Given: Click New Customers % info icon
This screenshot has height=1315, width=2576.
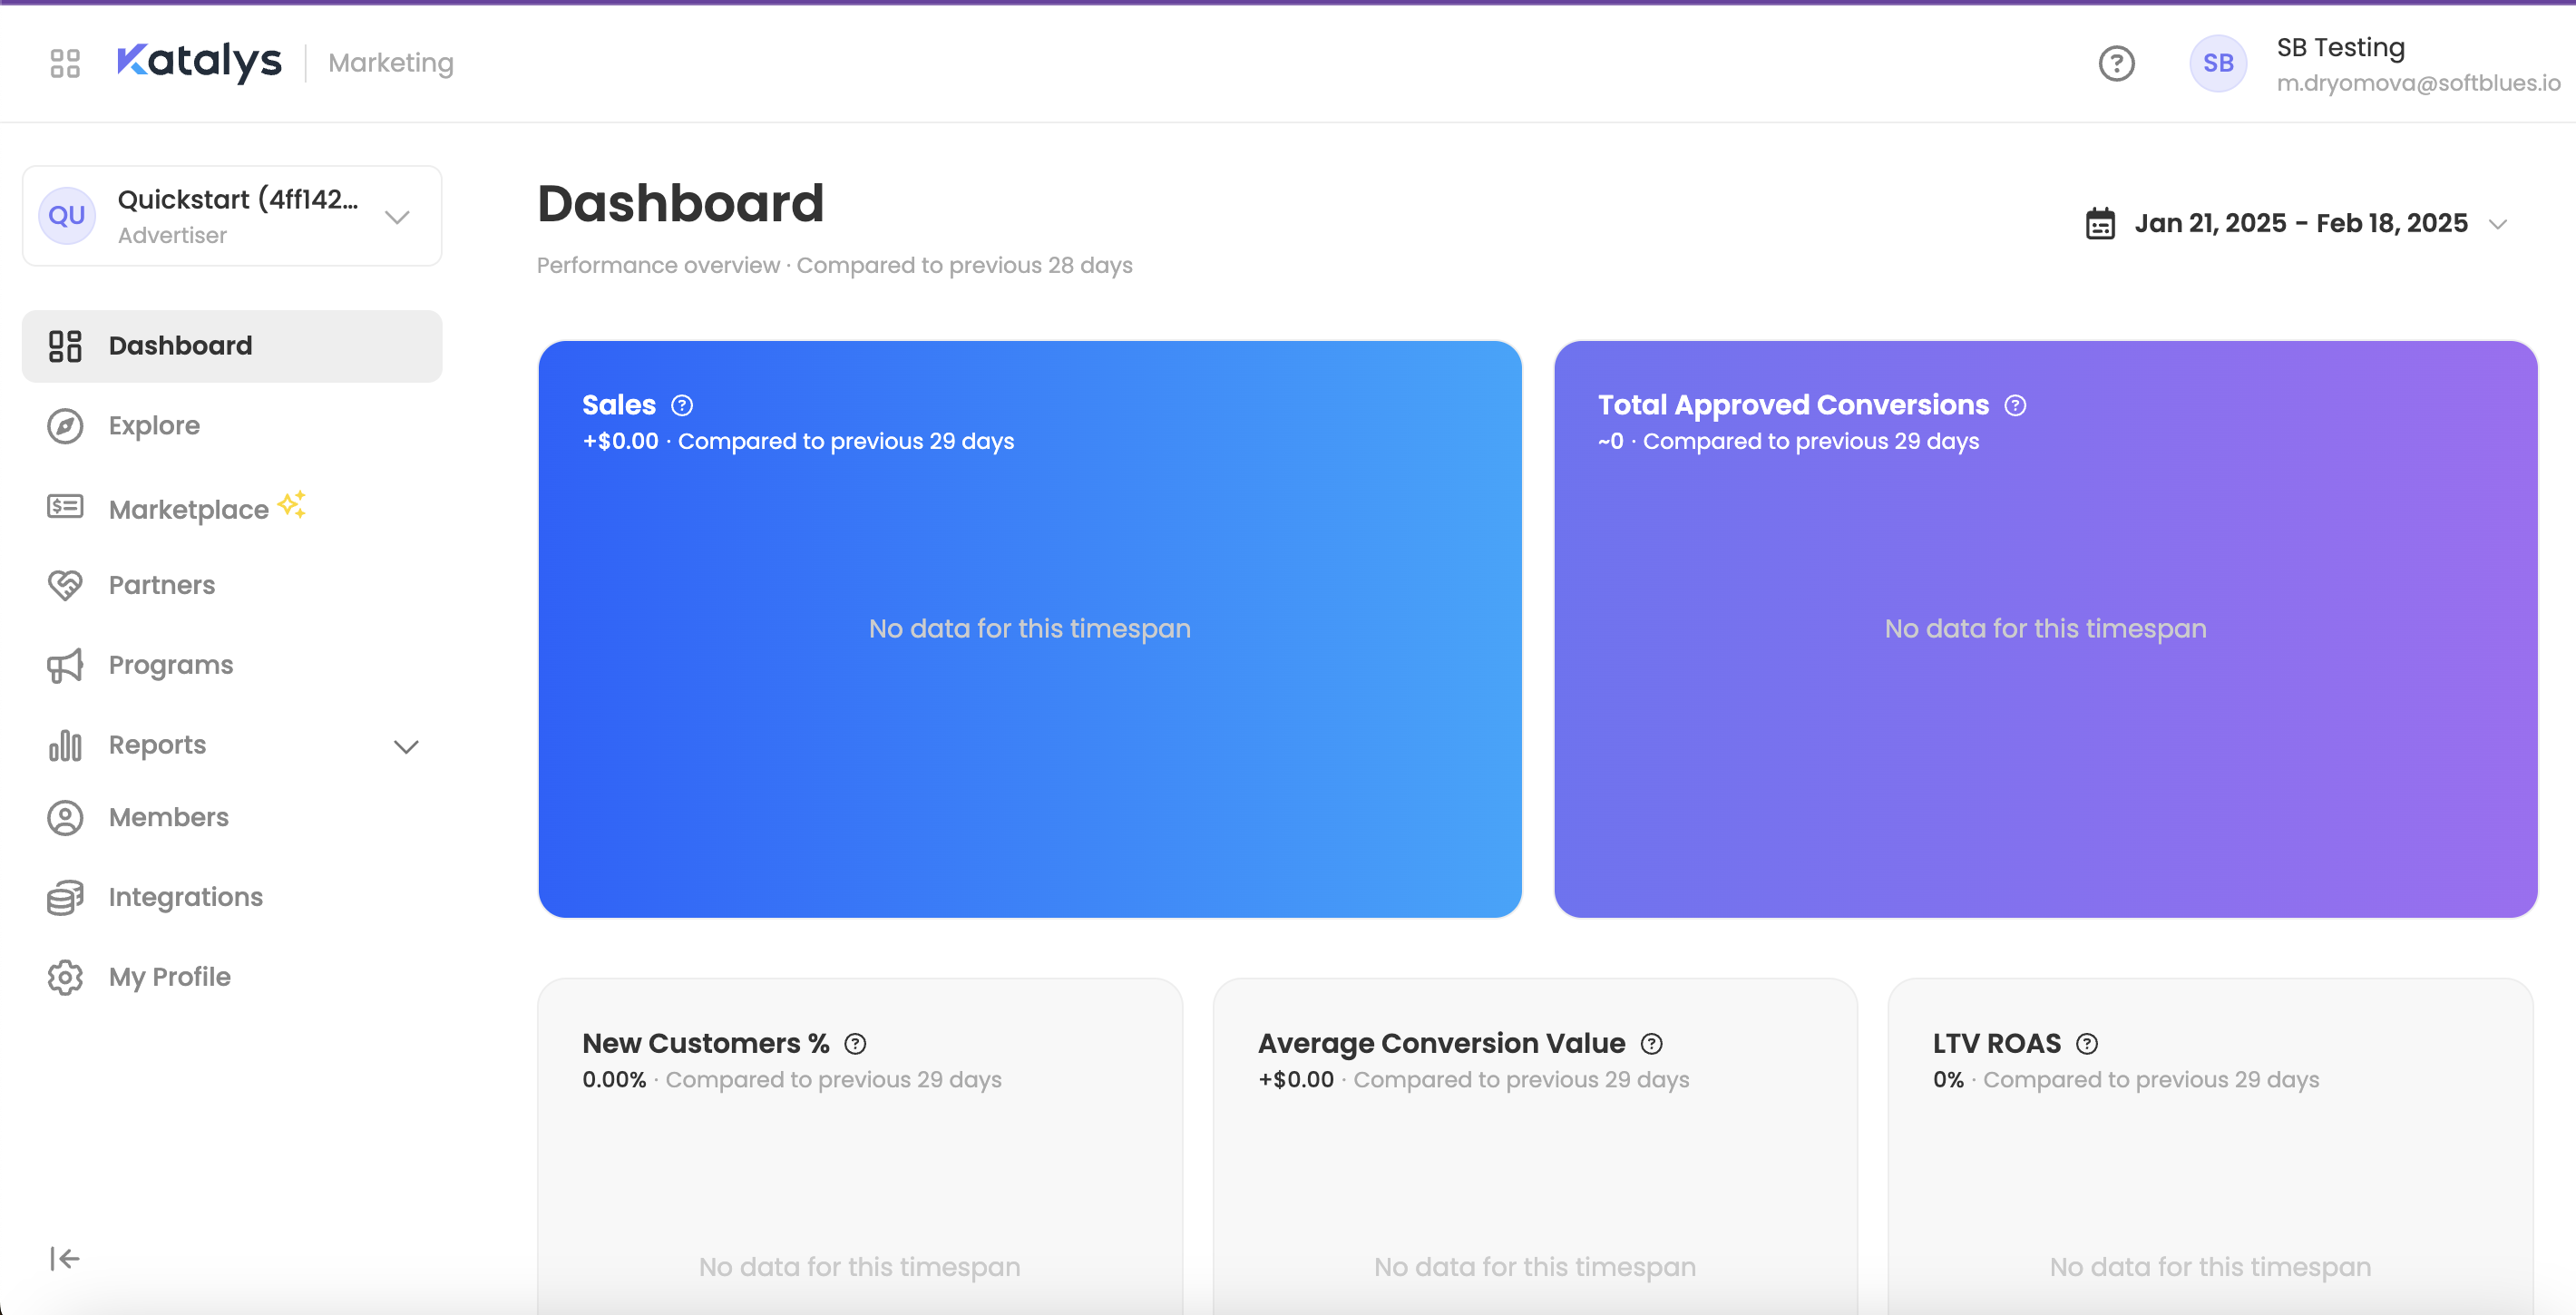Looking at the screenshot, I should point(855,1043).
